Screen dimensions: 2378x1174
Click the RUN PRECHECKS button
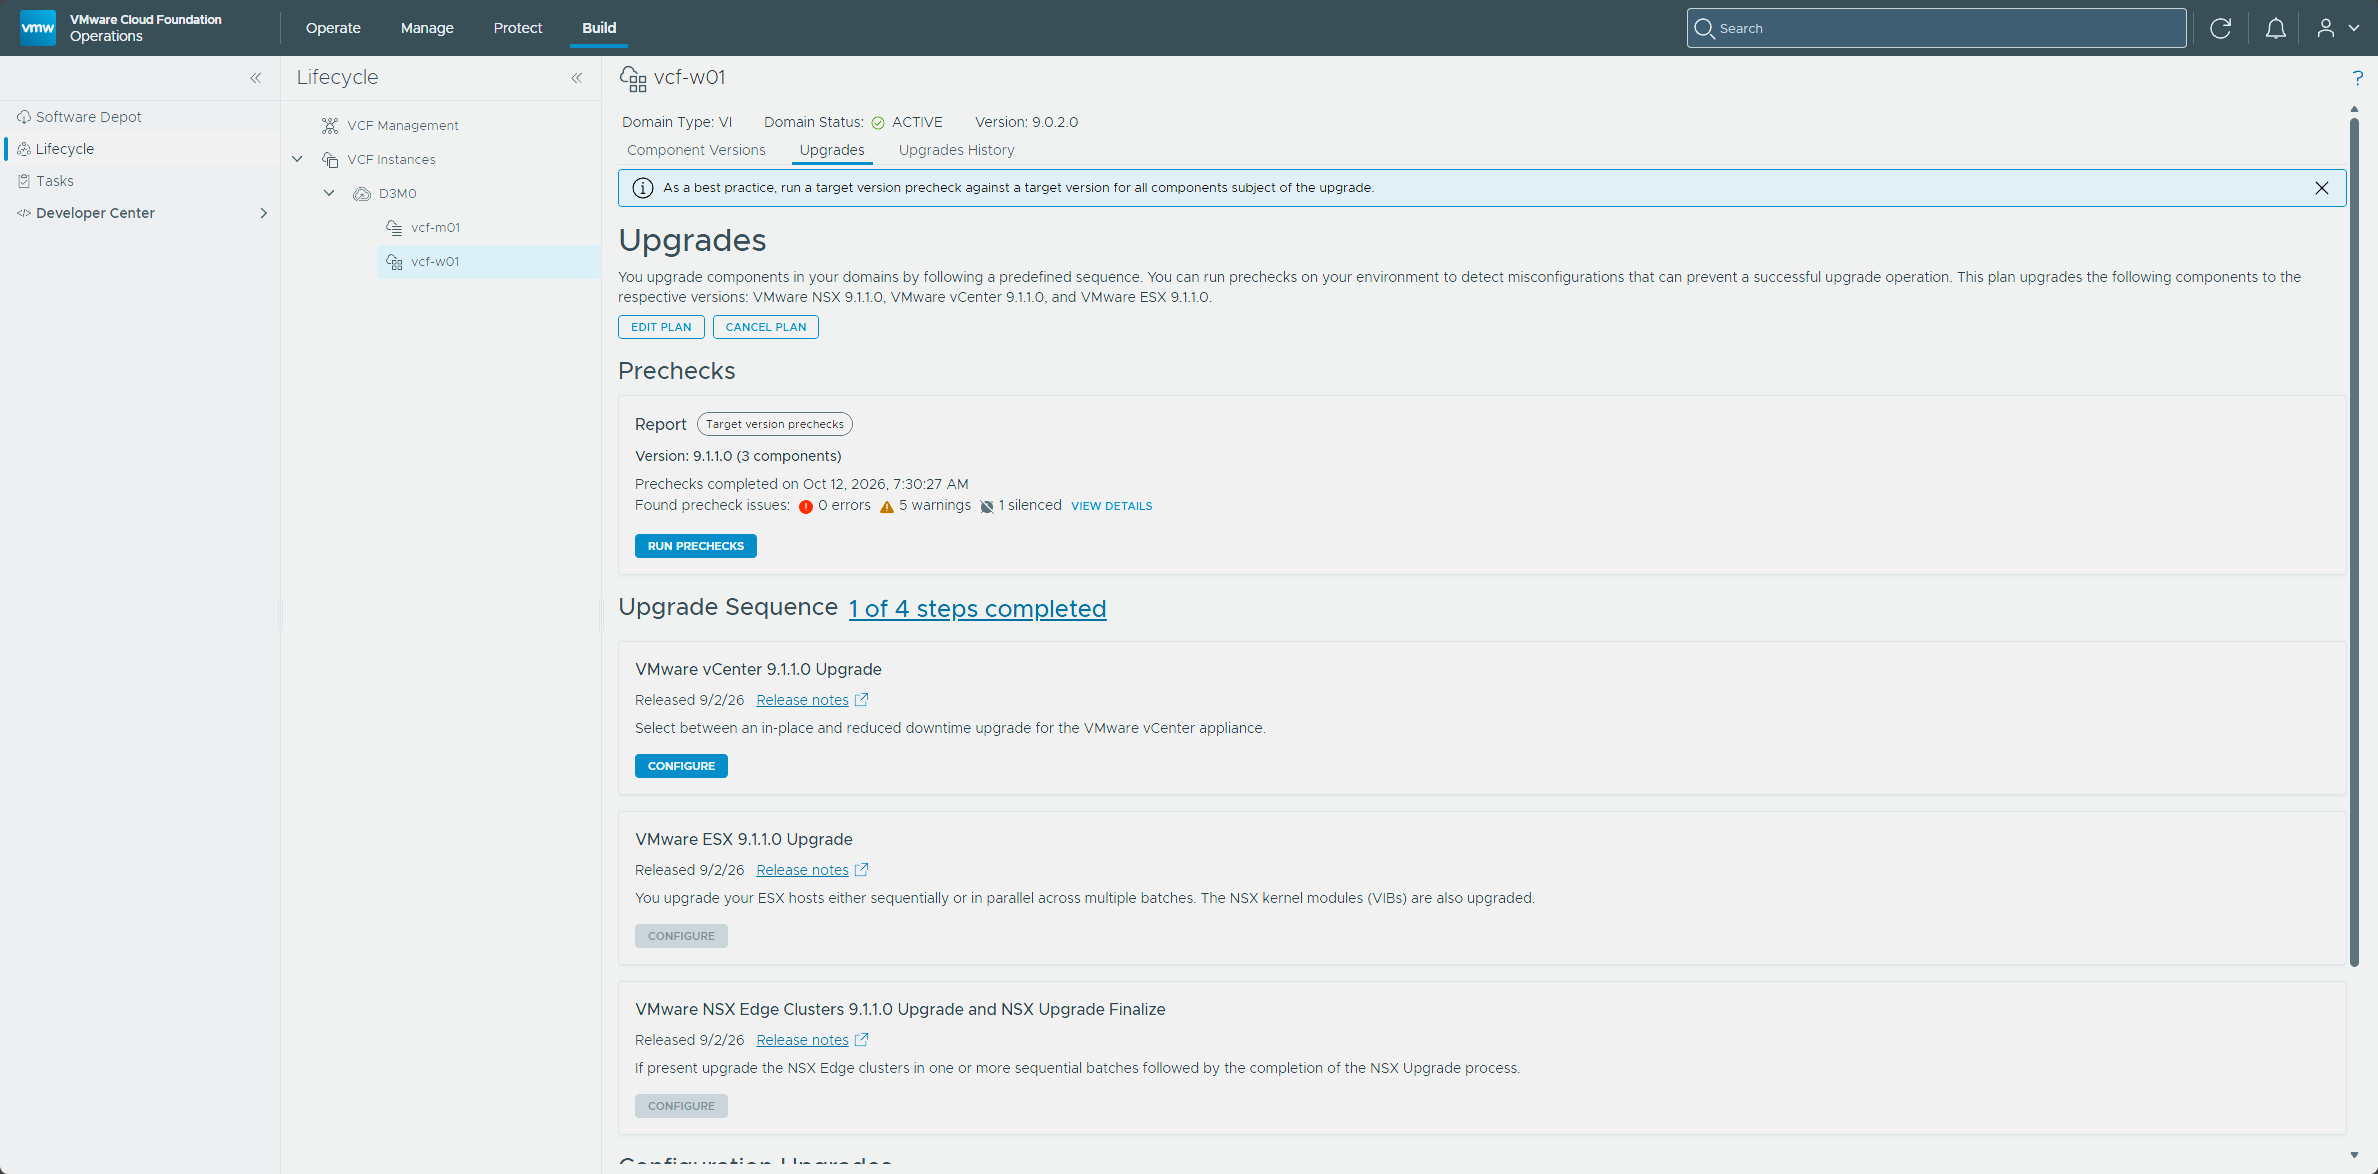click(696, 546)
